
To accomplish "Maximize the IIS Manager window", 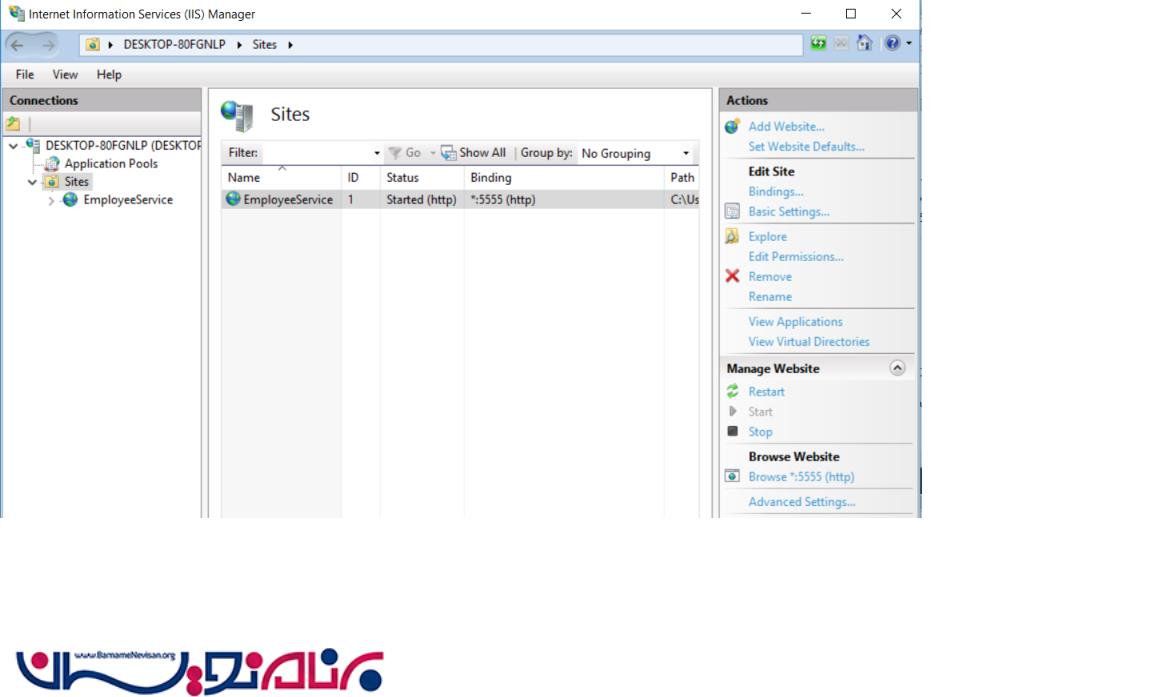I will (851, 14).
